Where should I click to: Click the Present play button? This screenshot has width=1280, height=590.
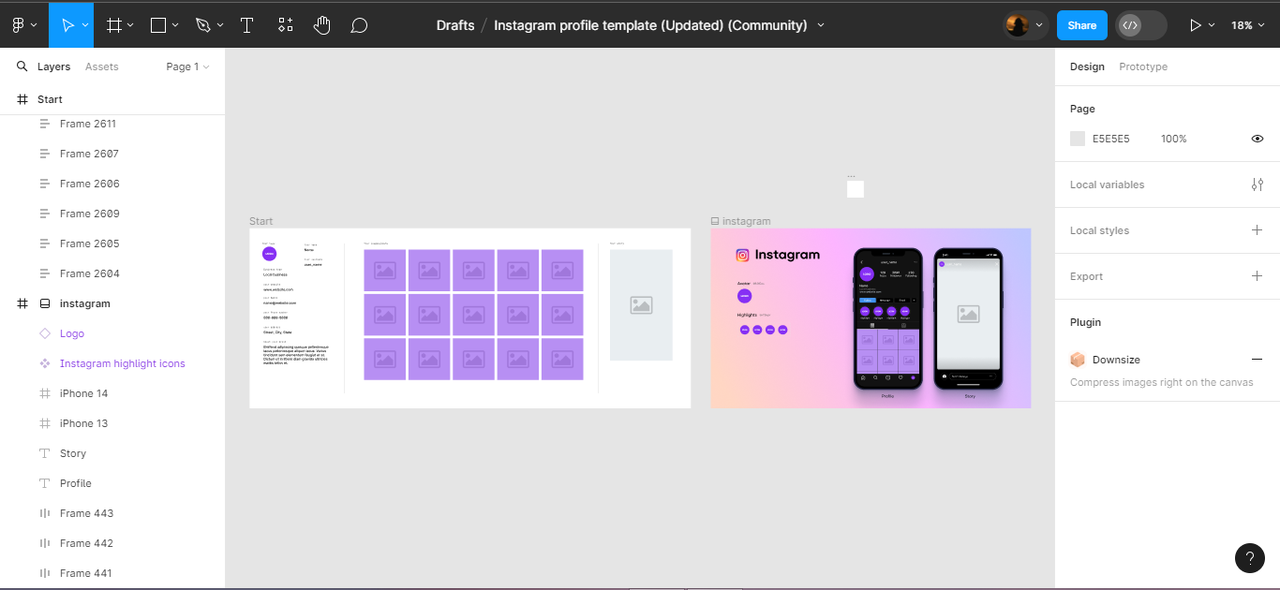click(1195, 25)
